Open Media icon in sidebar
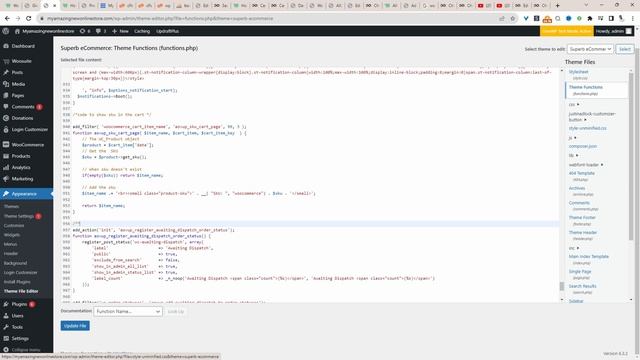640x360 pixels. pos(6,84)
